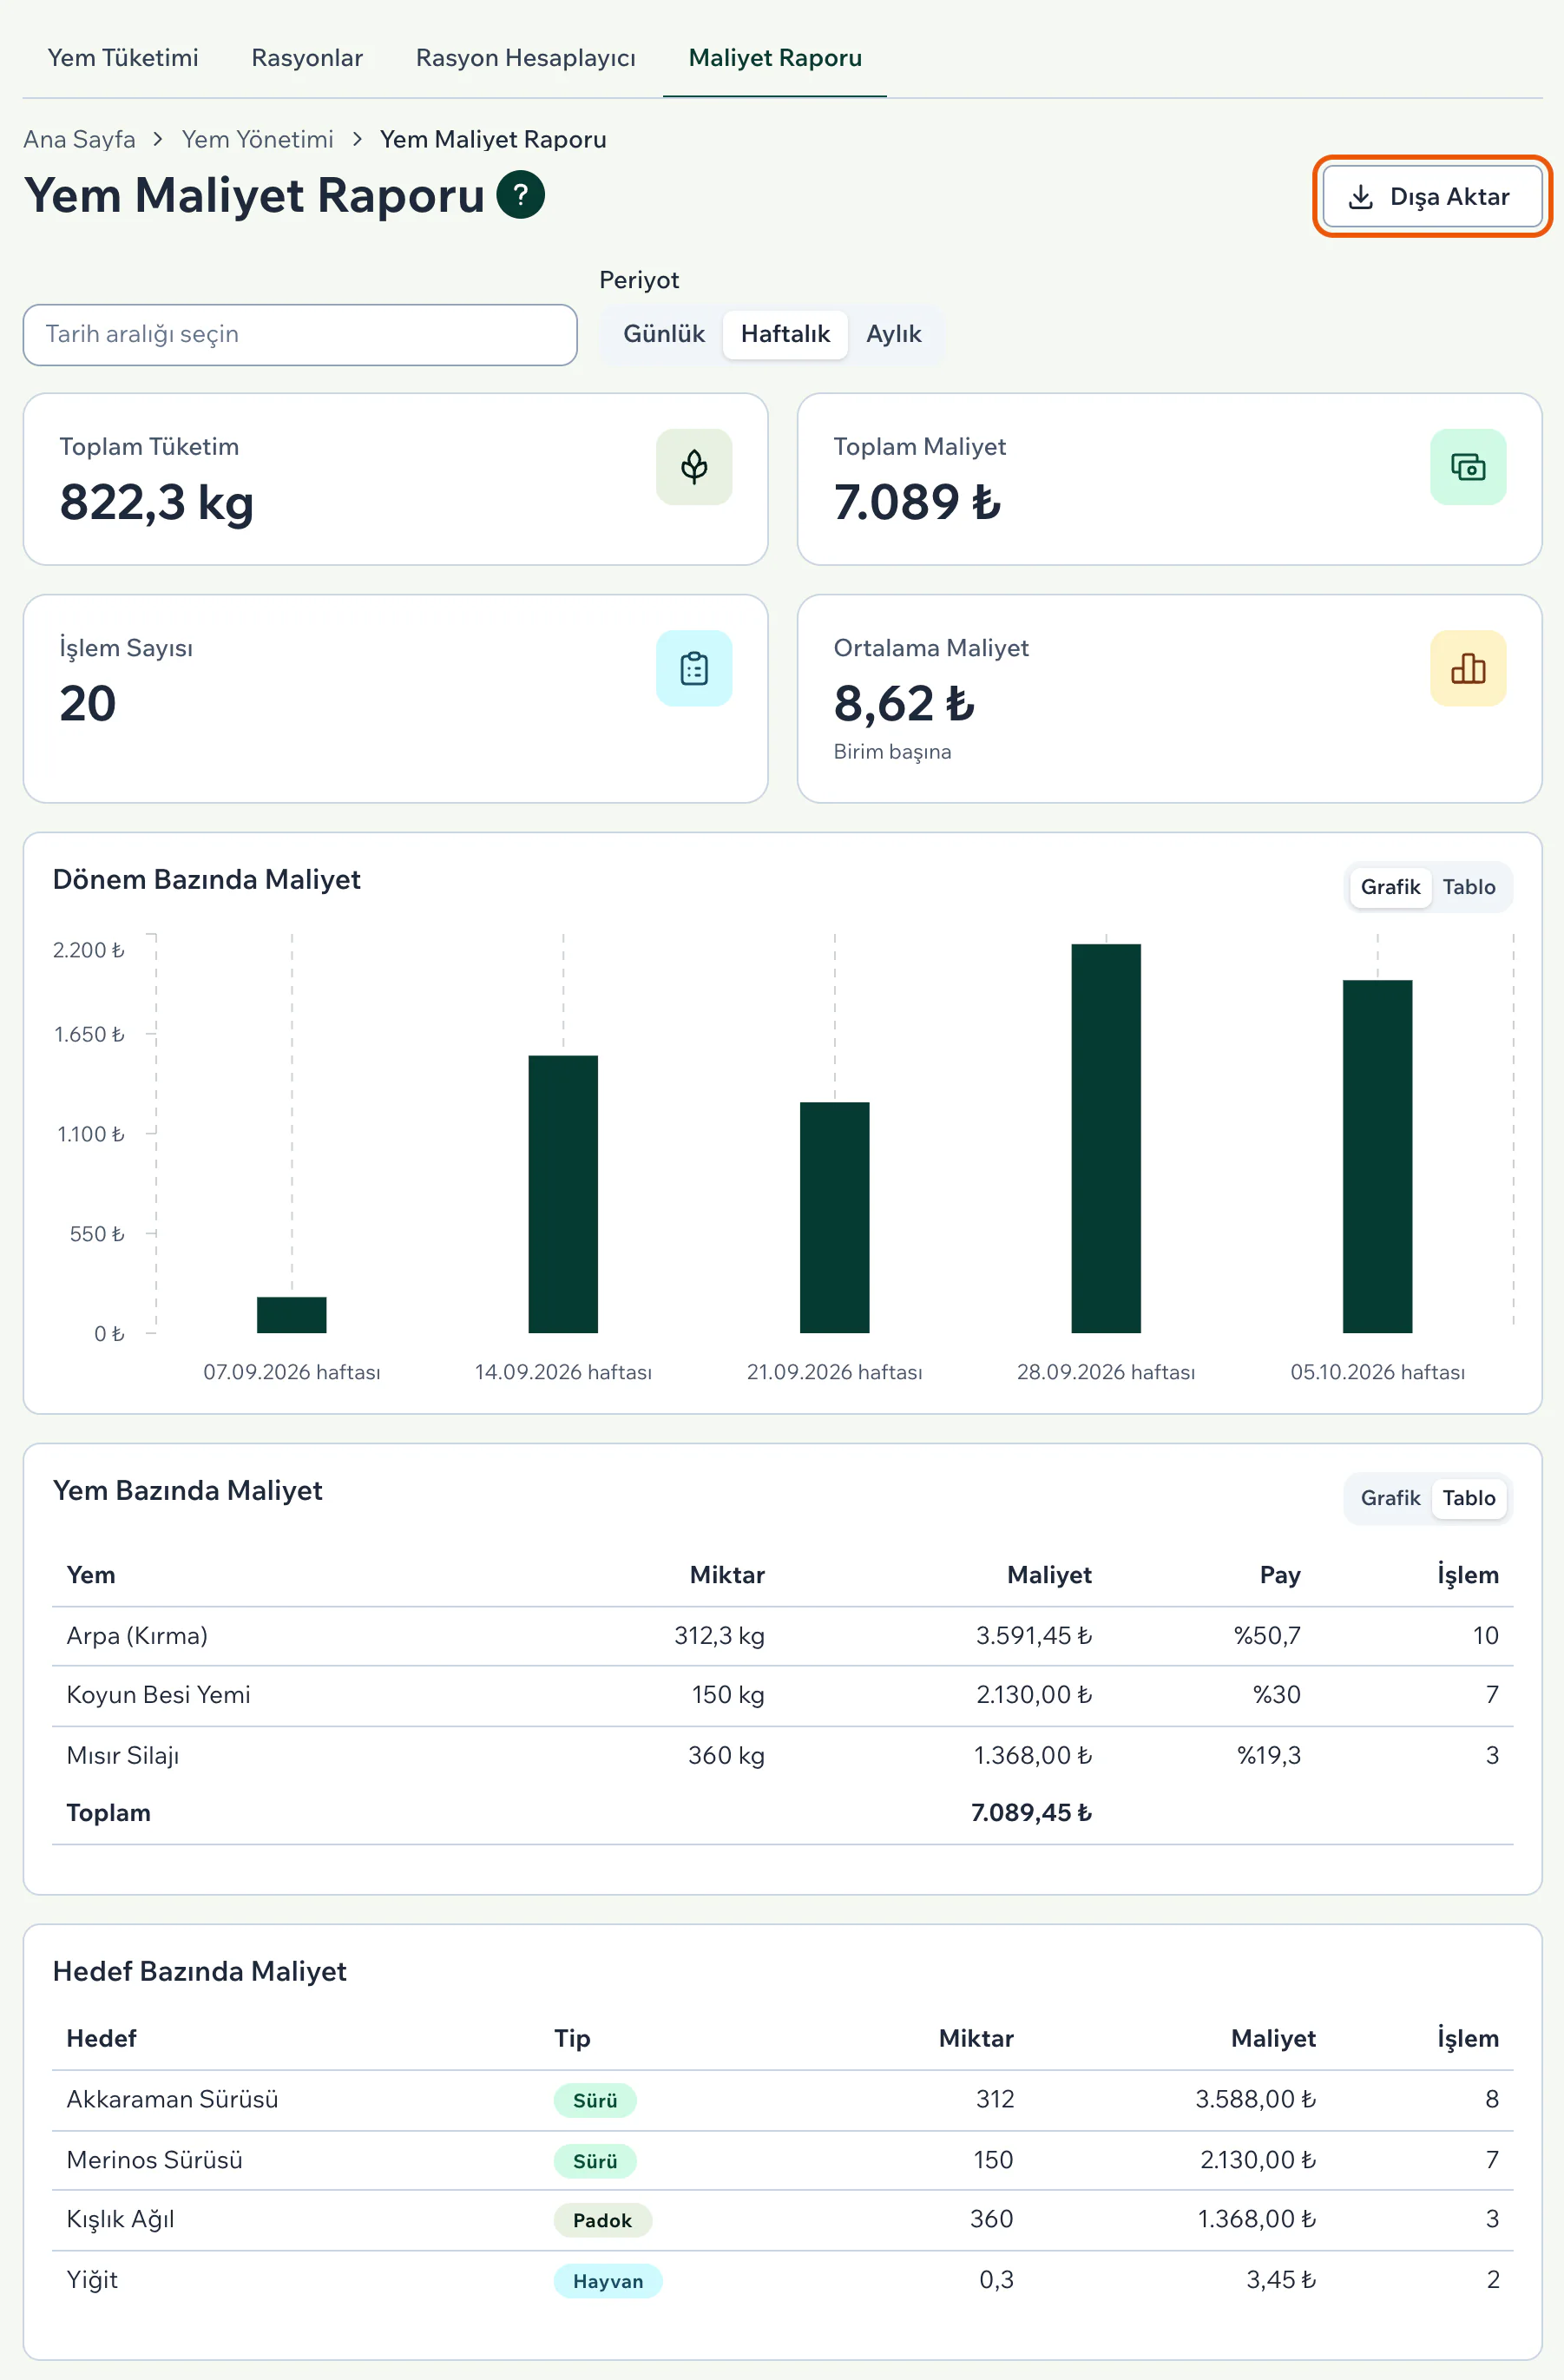The width and height of the screenshot is (1564, 2380).
Task: Select the Haftalık period option
Action: pyautogui.click(x=785, y=334)
